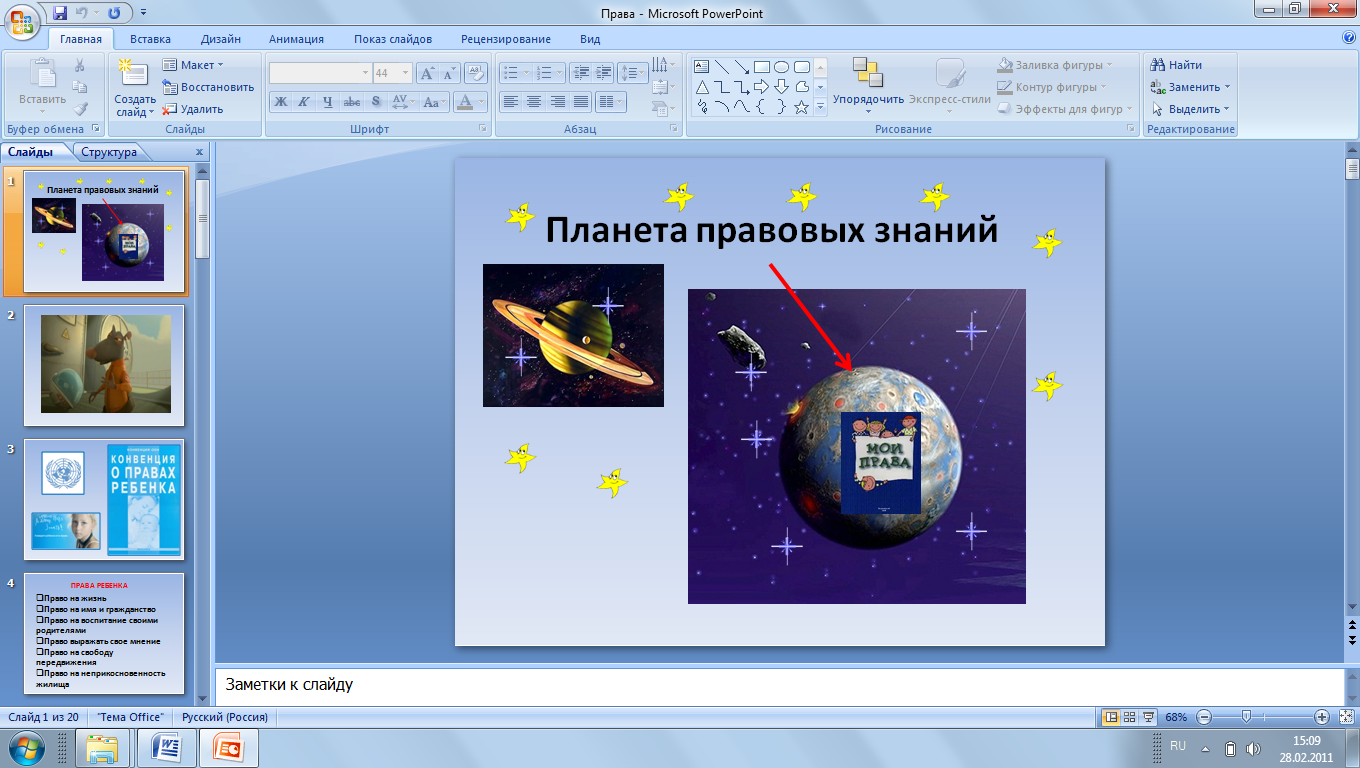This screenshot has height=768, width=1360.
Task: Open the Дизайн ribbon tab
Action: click(x=220, y=39)
